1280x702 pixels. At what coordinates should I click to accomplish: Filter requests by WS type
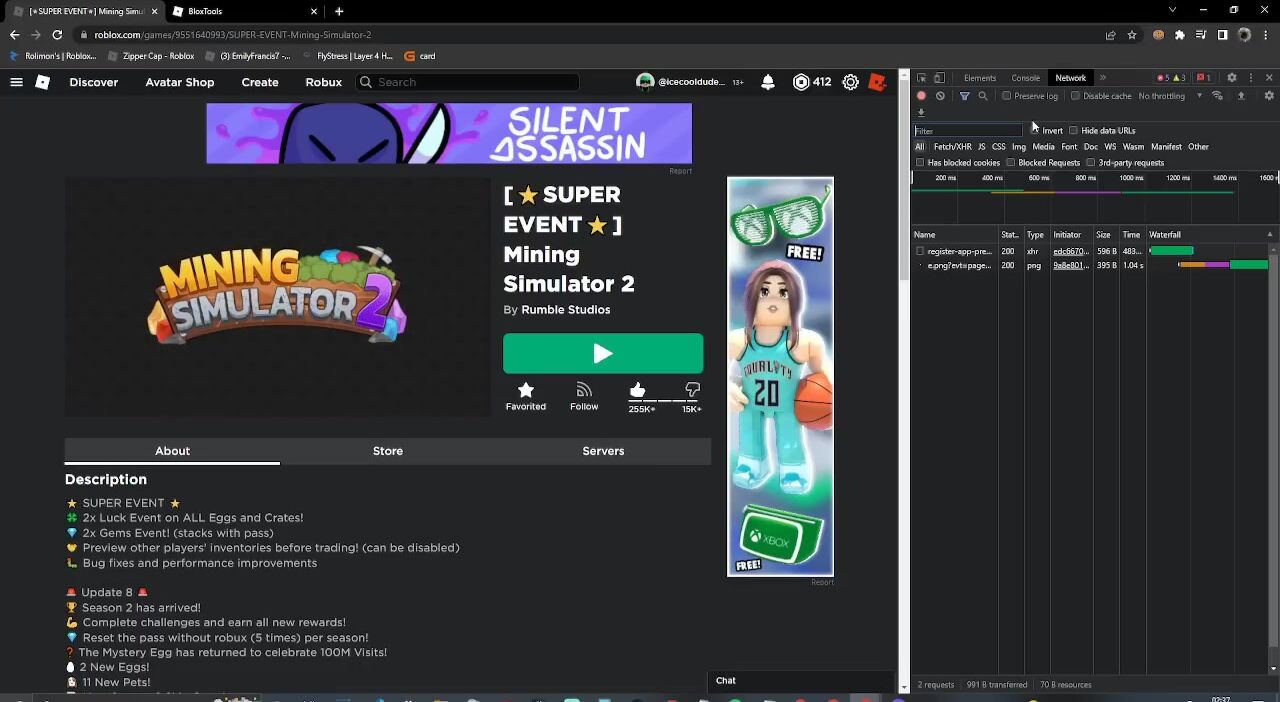(x=1110, y=147)
